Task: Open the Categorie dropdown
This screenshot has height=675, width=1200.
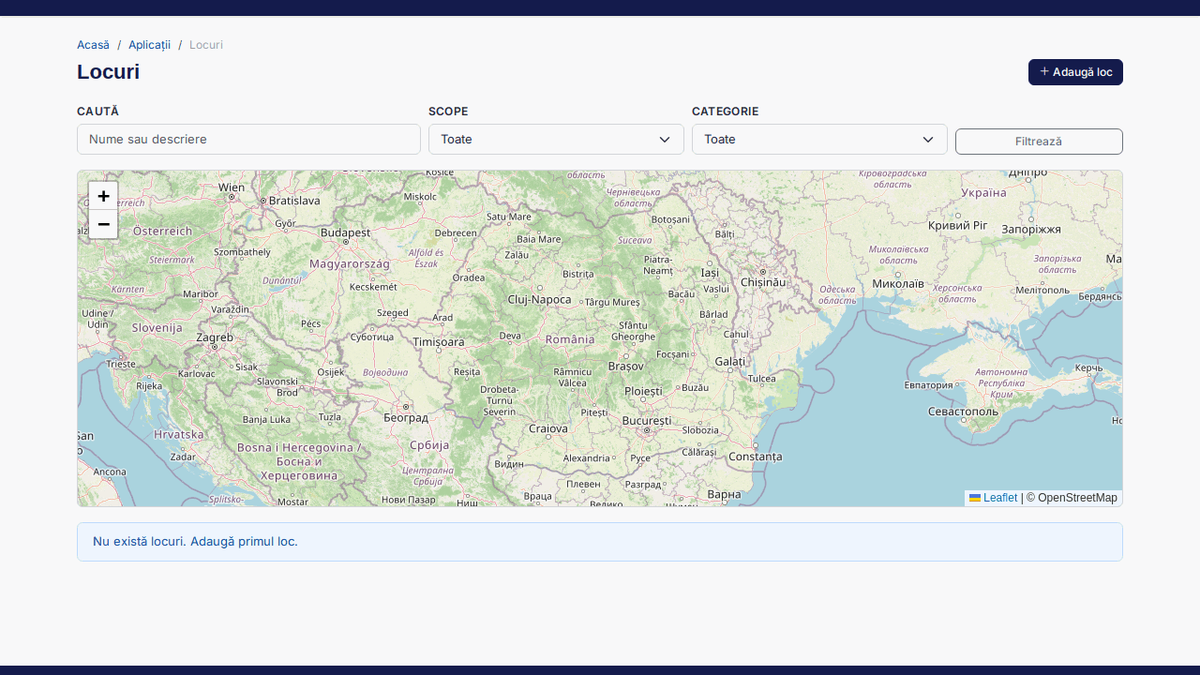Action: pyautogui.click(x=819, y=139)
